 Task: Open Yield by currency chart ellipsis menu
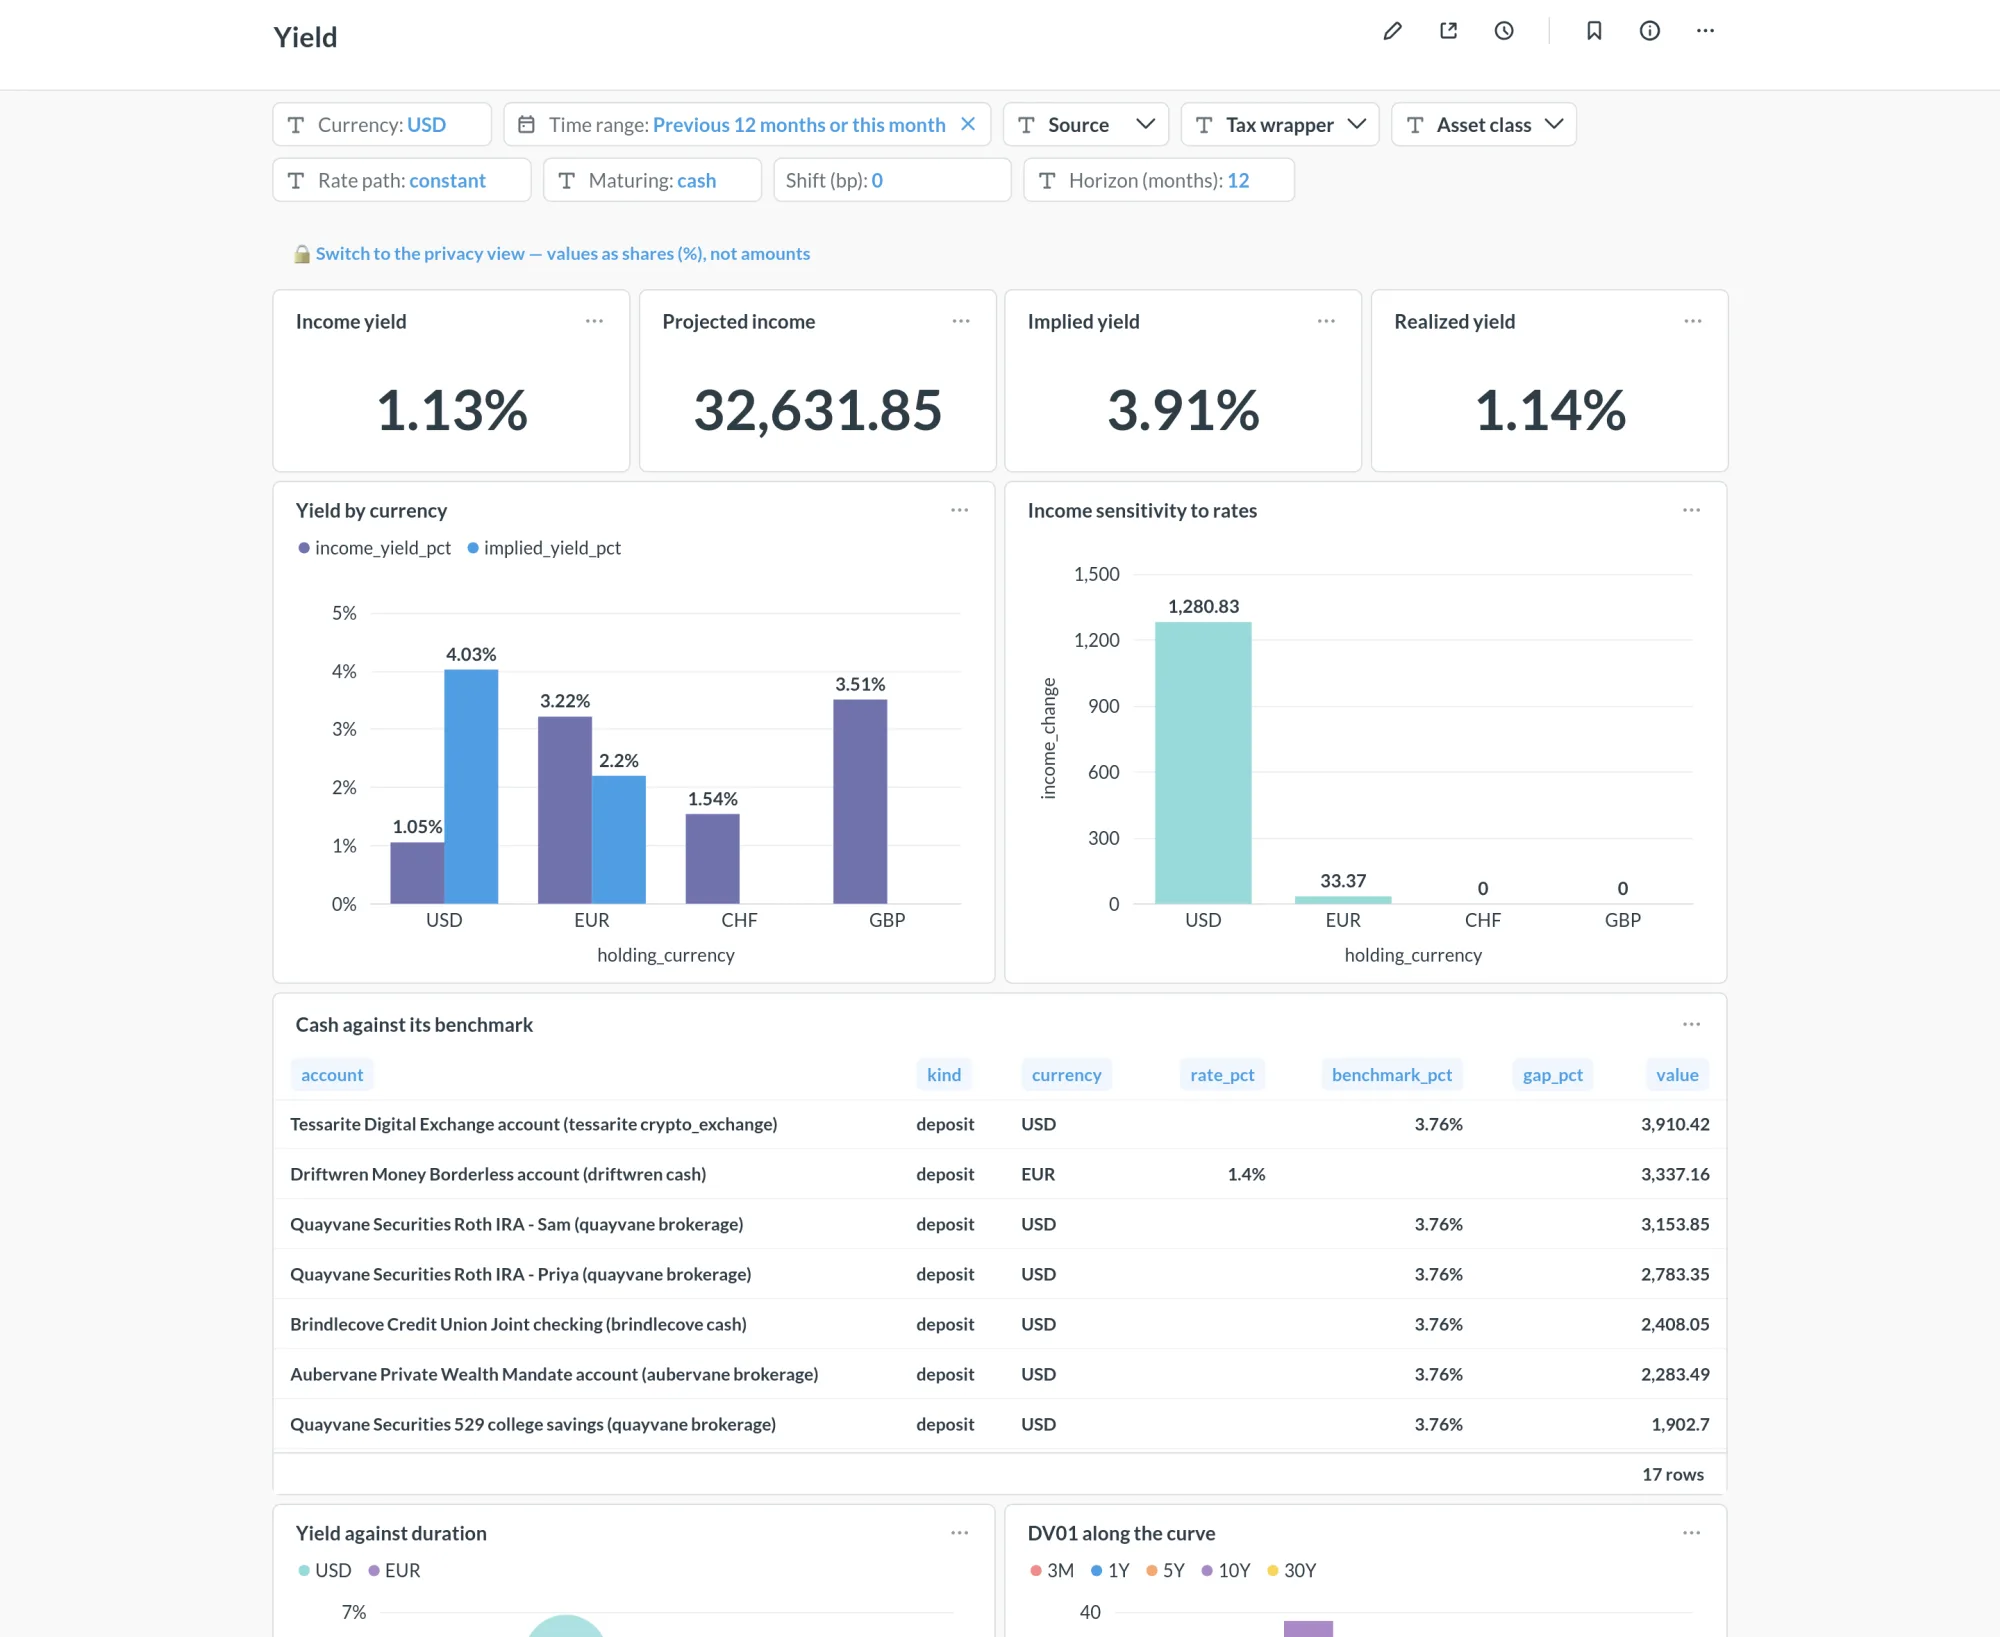point(960,510)
